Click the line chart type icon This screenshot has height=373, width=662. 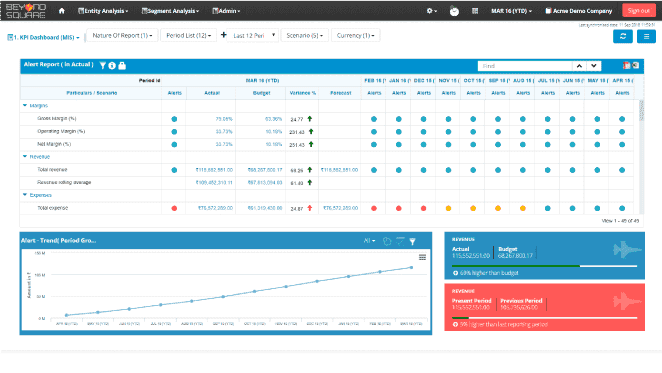(x=400, y=241)
